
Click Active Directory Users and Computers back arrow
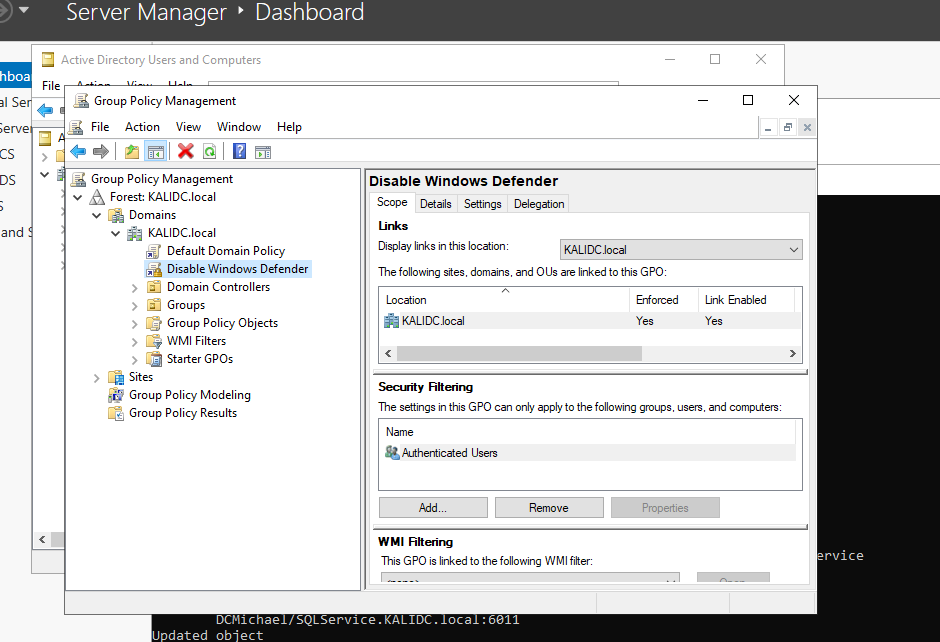[x=45, y=110]
